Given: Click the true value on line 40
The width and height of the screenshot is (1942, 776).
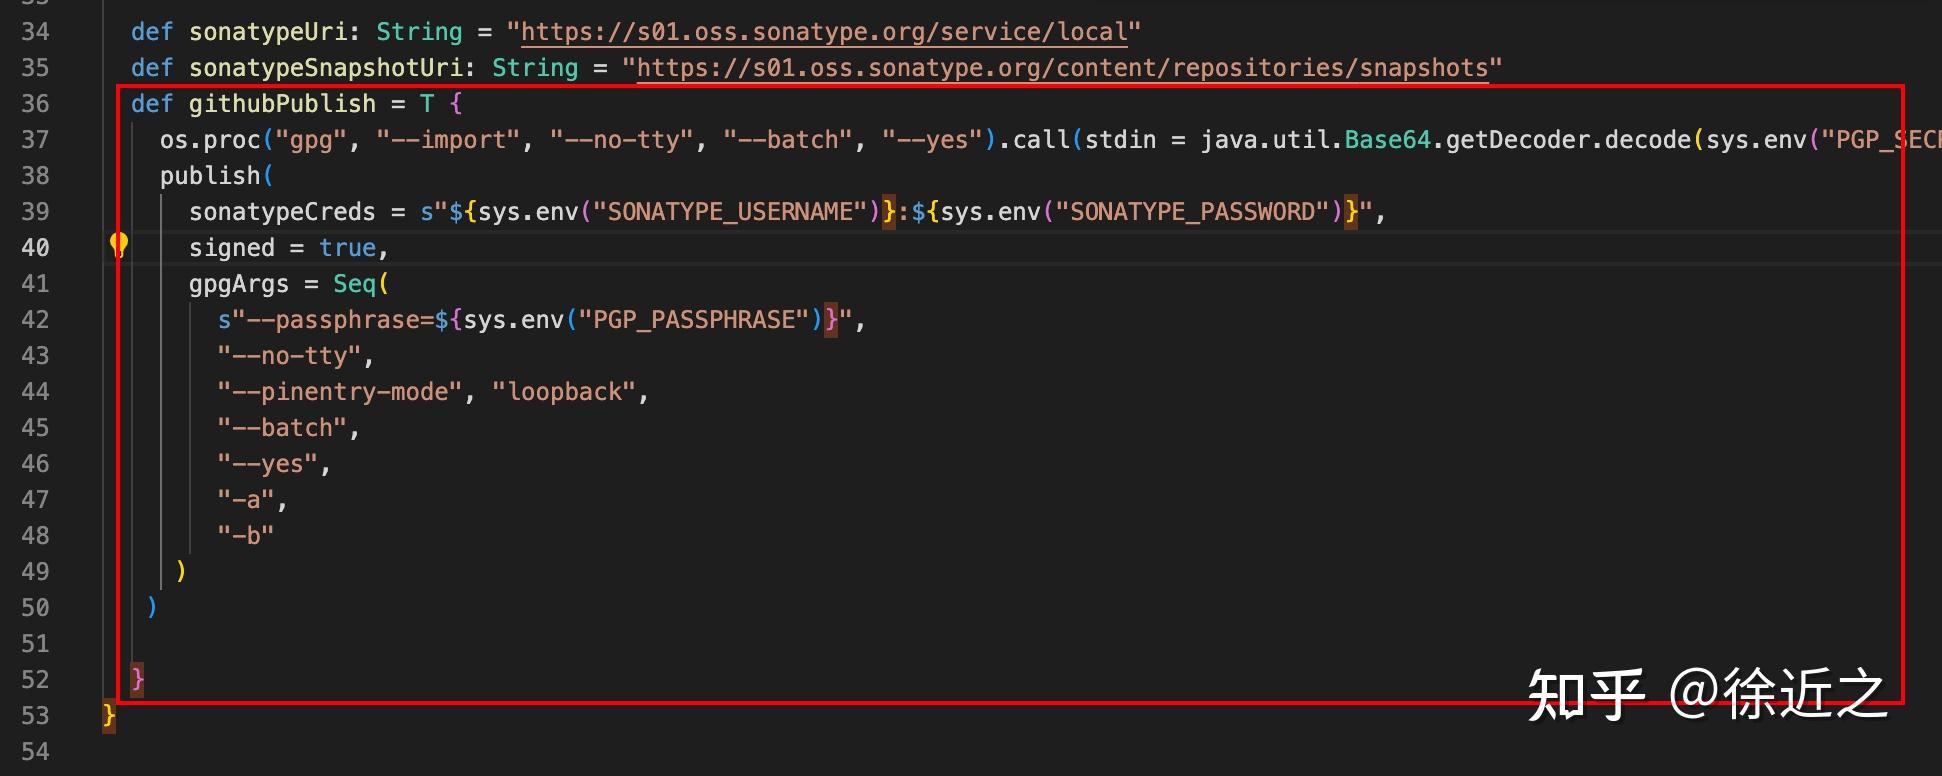Looking at the screenshot, I should click(x=347, y=248).
